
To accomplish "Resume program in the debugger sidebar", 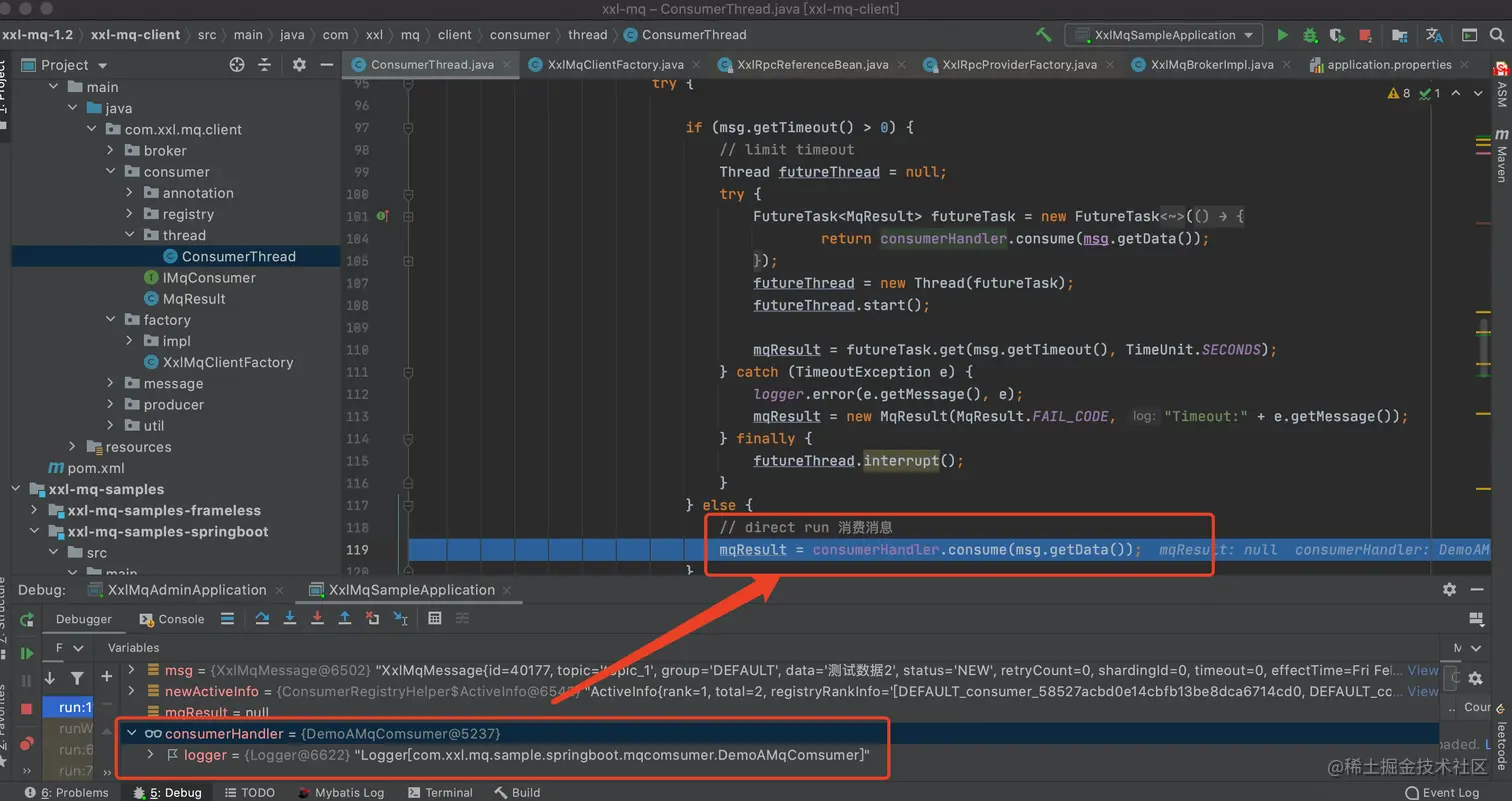I will [x=27, y=654].
